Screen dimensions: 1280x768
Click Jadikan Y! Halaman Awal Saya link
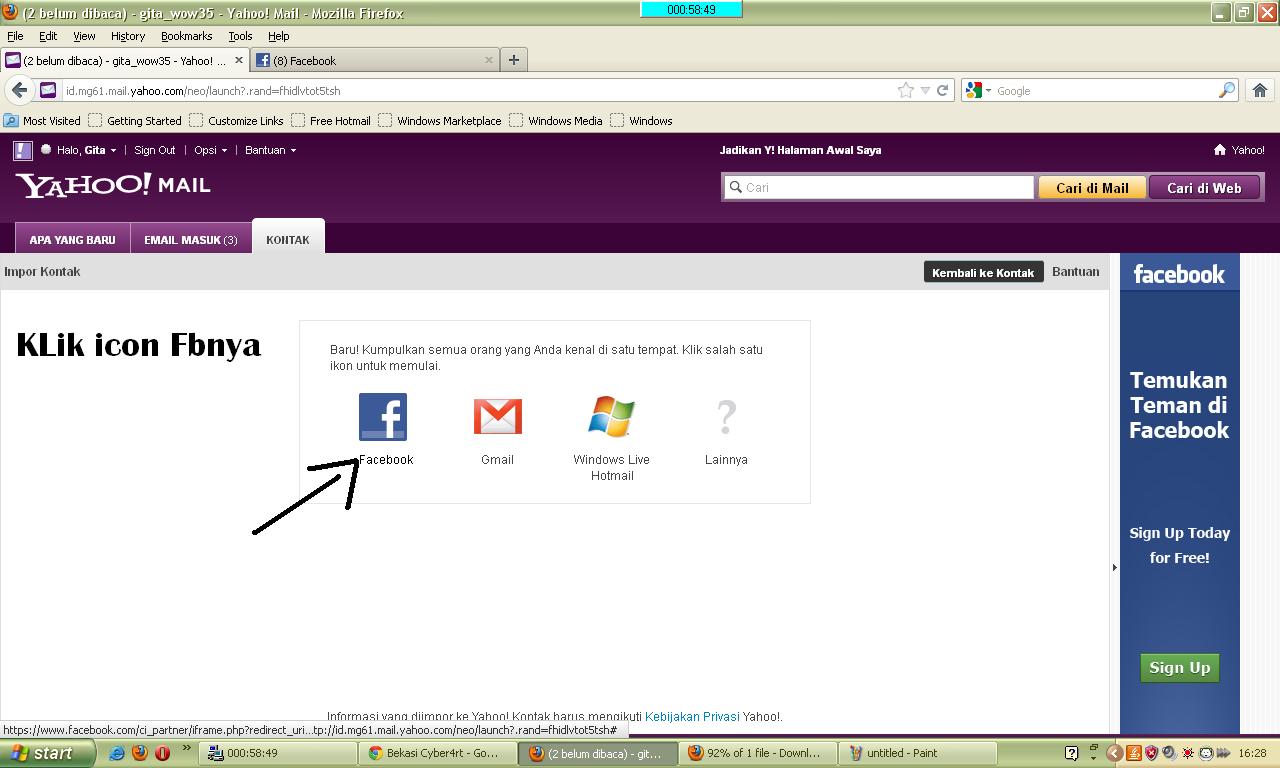pyautogui.click(x=800, y=150)
